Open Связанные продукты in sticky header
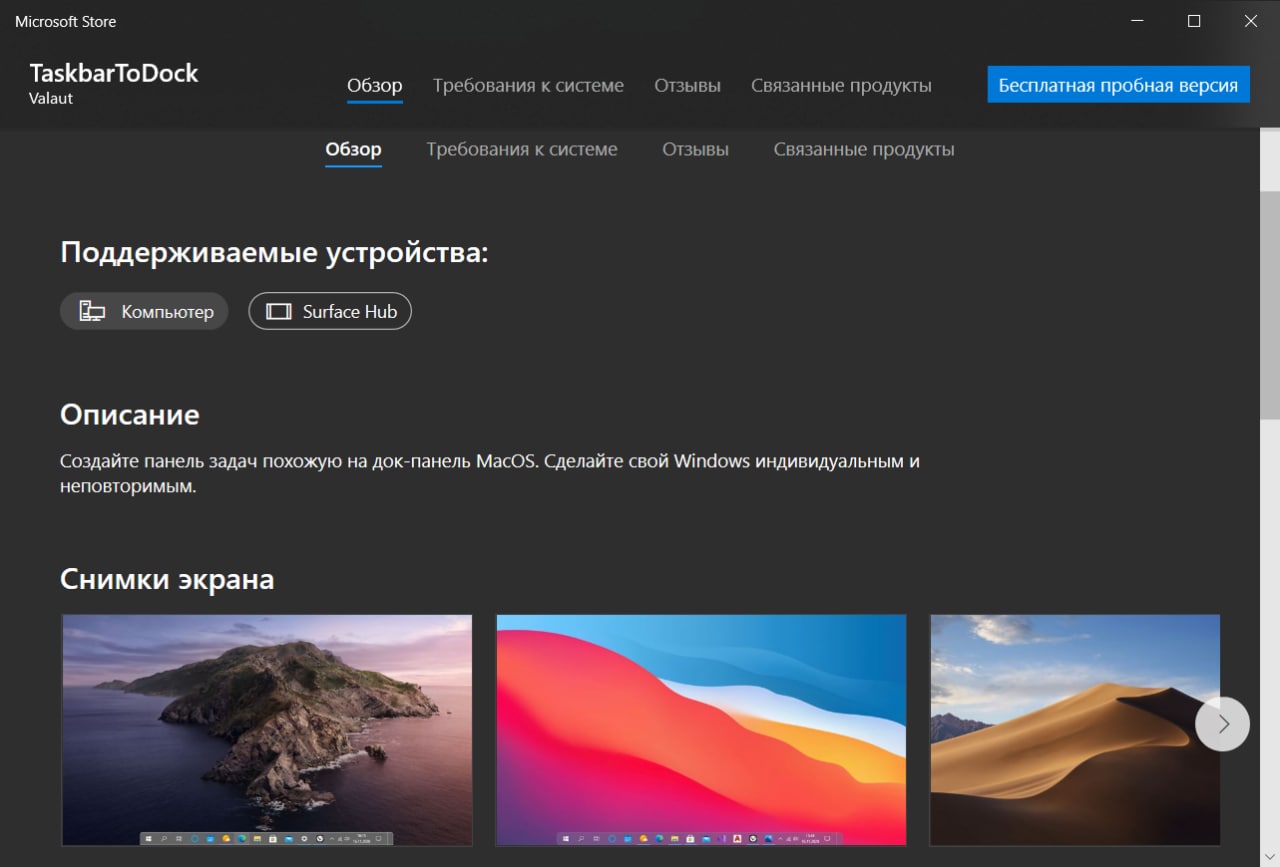Screen dimensions: 1280x867 coord(841,86)
